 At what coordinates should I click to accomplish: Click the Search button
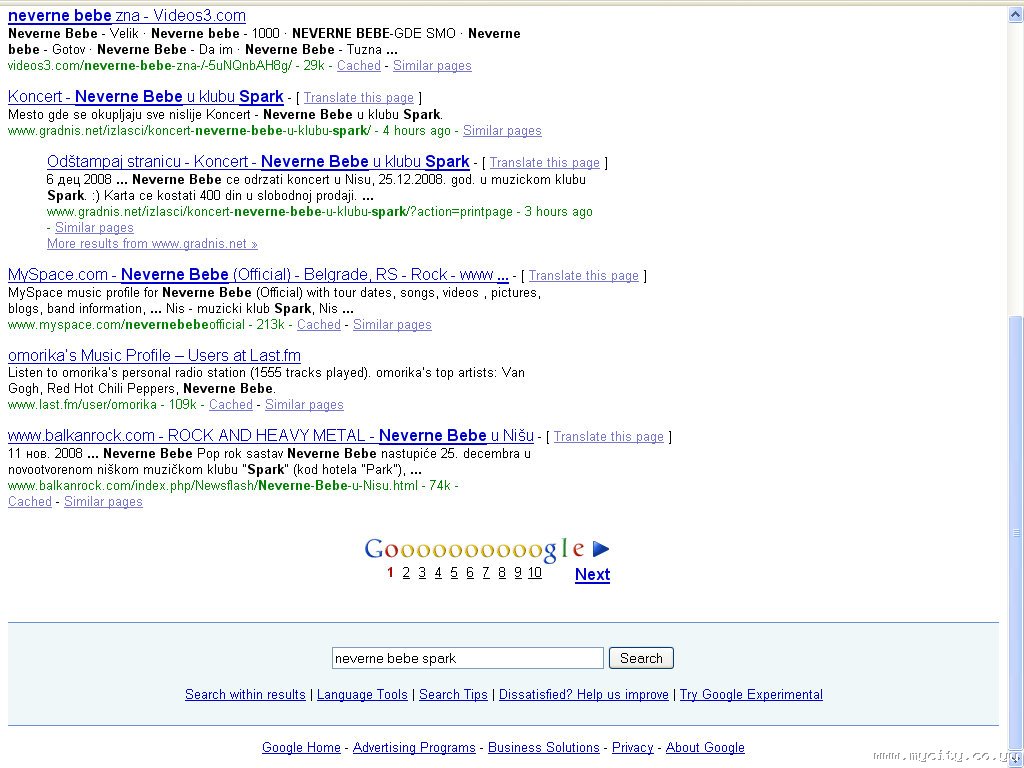click(641, 658)
